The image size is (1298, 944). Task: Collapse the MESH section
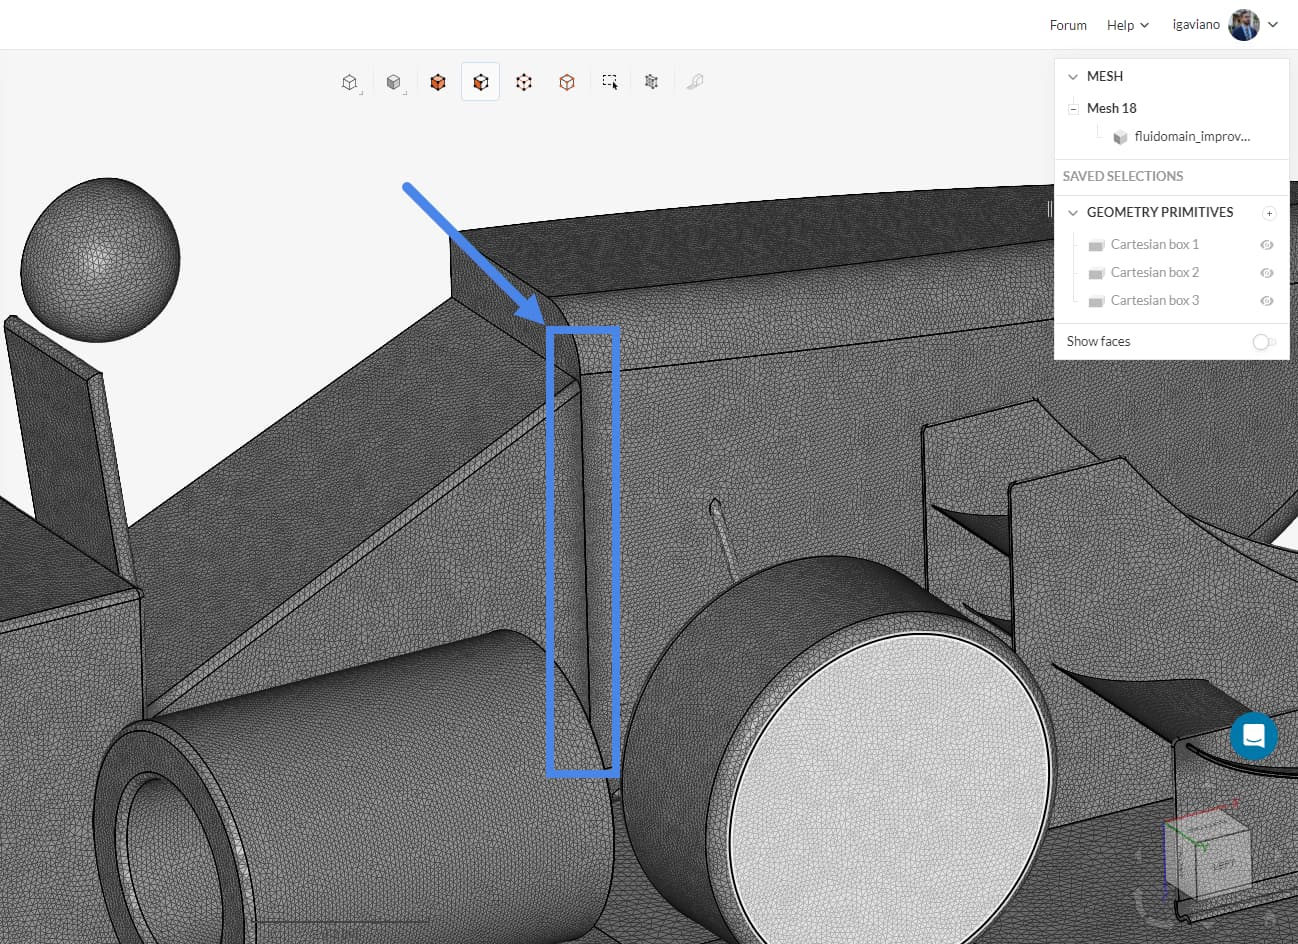click(1073, 77)
